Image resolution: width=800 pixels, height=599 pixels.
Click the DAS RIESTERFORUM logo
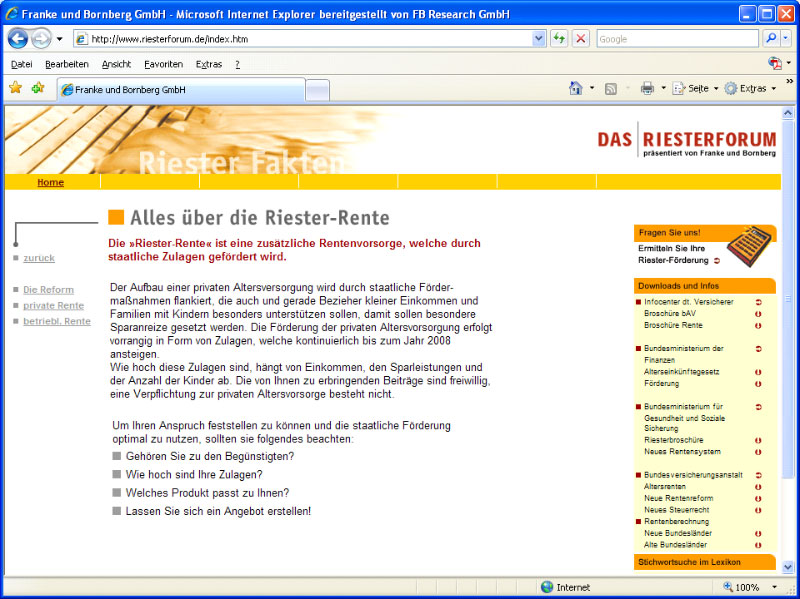pyautogui.click(x=687, y=140)
